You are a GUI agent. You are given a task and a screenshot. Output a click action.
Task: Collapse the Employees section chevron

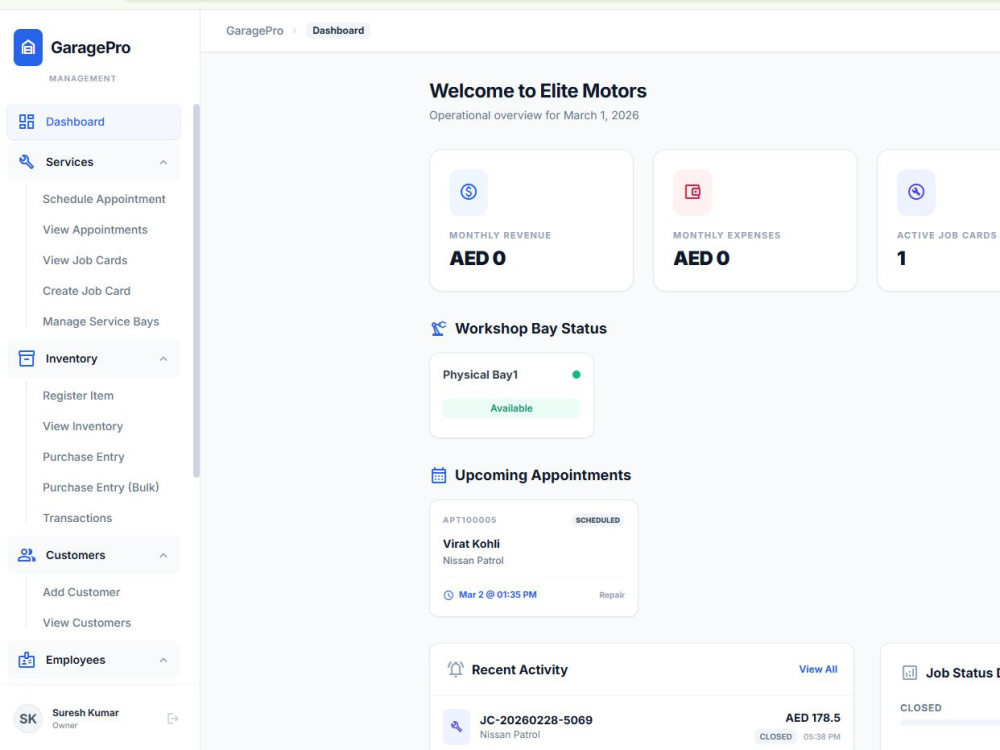pos(163,659)
